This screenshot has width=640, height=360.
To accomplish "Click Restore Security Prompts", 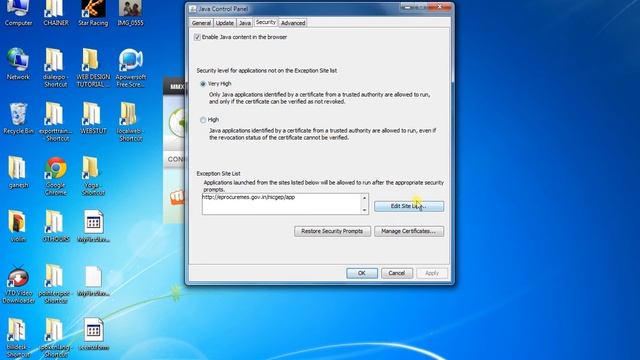I will tap(332, 231).
